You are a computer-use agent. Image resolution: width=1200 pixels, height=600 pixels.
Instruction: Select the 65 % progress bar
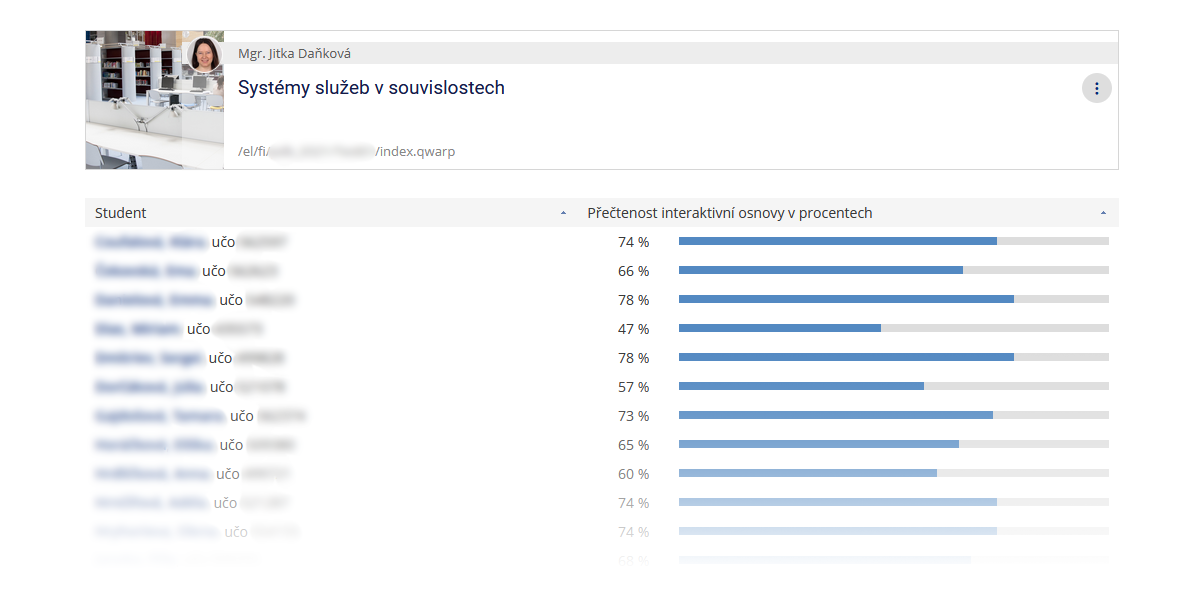pyautogui.click(x=893, y=444)
